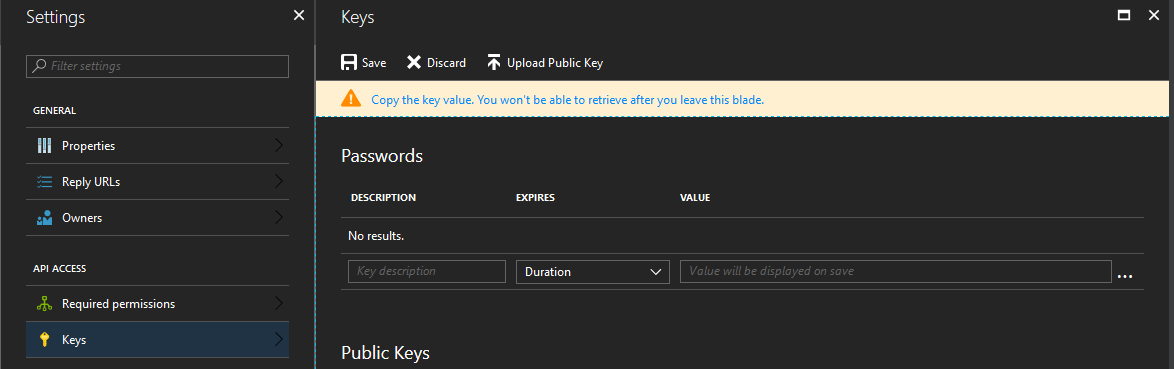Expand the Reply URLs row chevron
Viewport: 1174px width, 369px height.
[279, 181]
